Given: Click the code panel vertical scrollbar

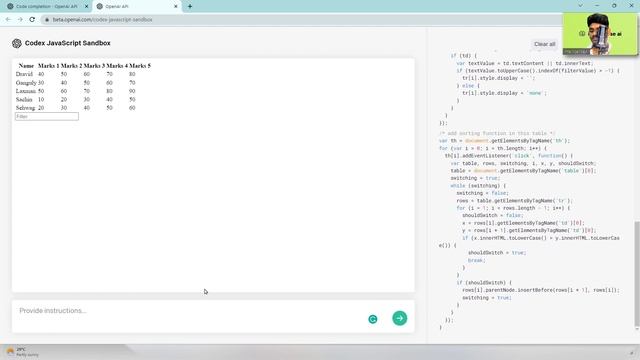Looking at the screenshot, I should [637, 274].
